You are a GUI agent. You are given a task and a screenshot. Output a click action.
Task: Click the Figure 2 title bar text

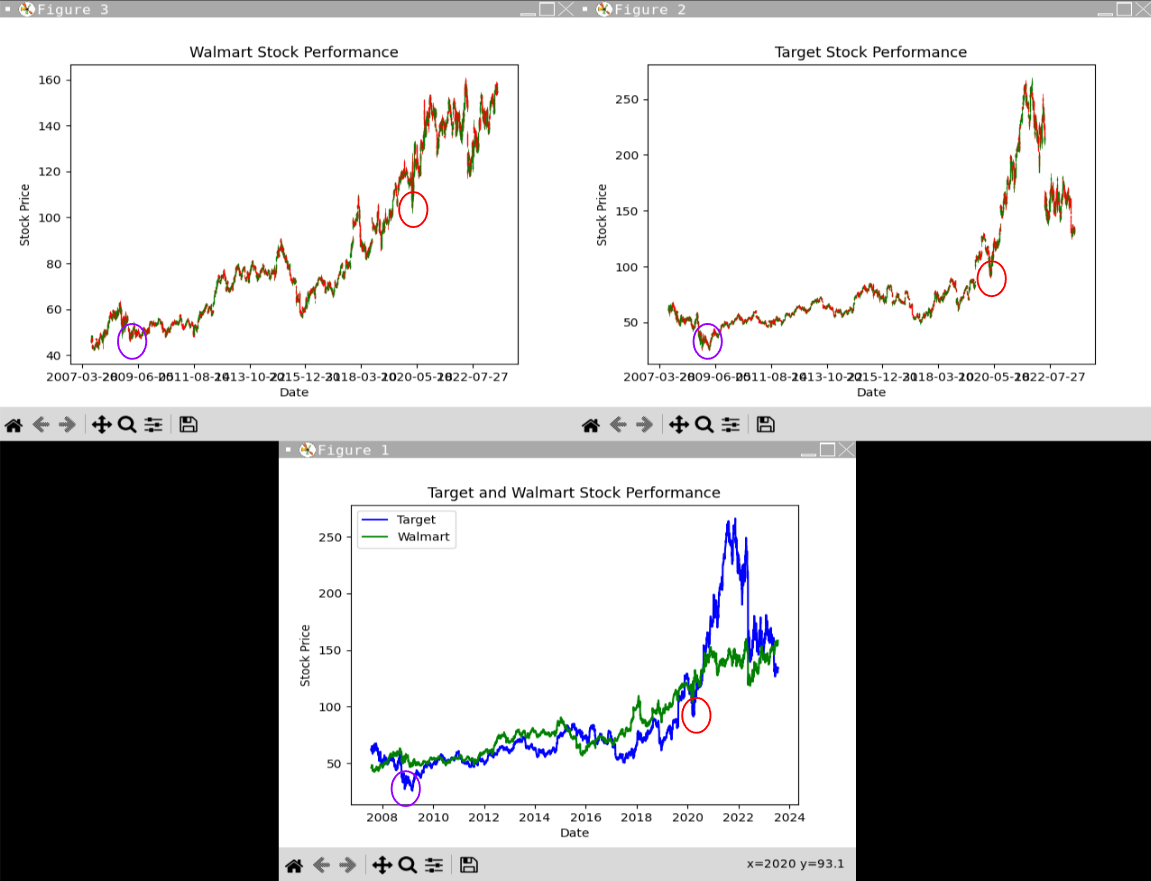point(650,10)
